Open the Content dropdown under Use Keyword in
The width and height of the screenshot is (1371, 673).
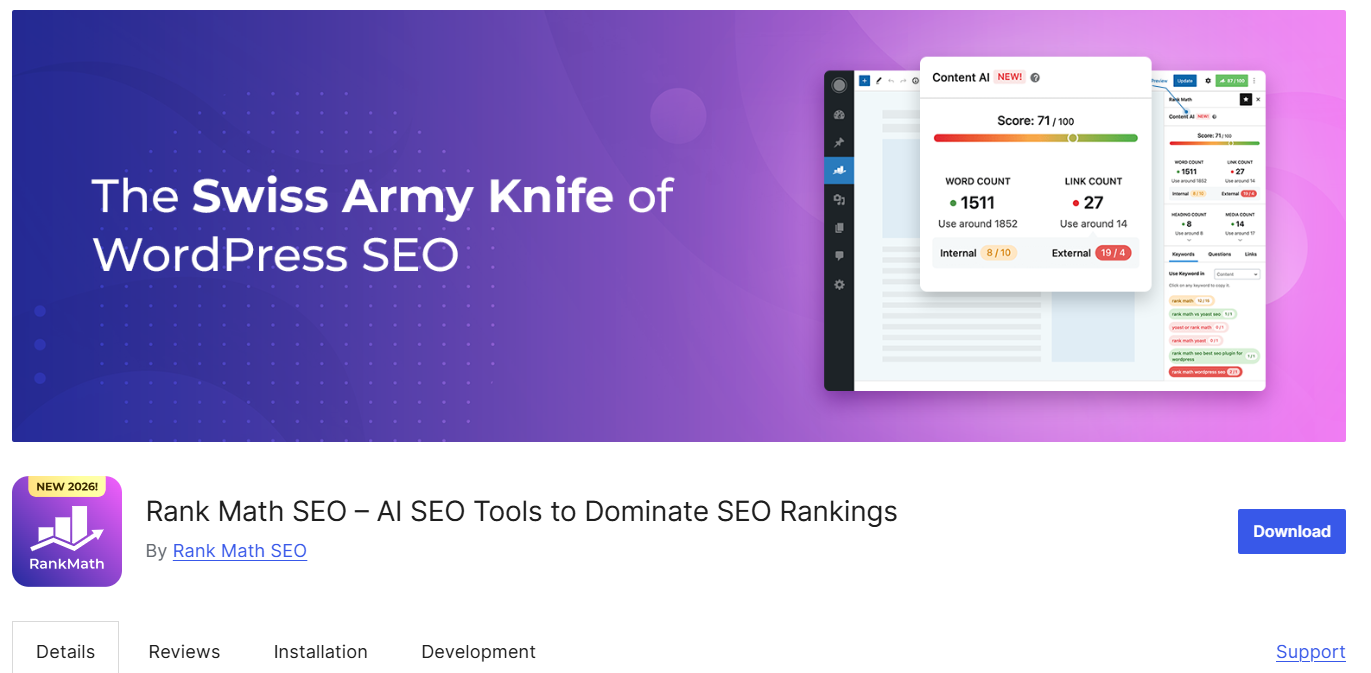pos(1235,274)
